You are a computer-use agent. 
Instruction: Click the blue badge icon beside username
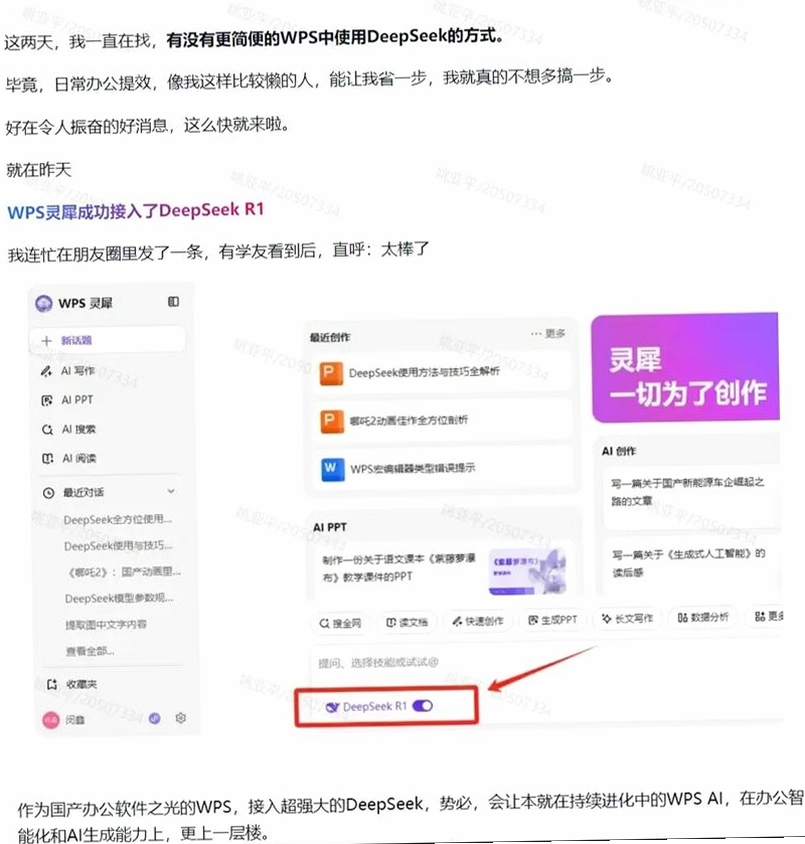tap(154, 718)
